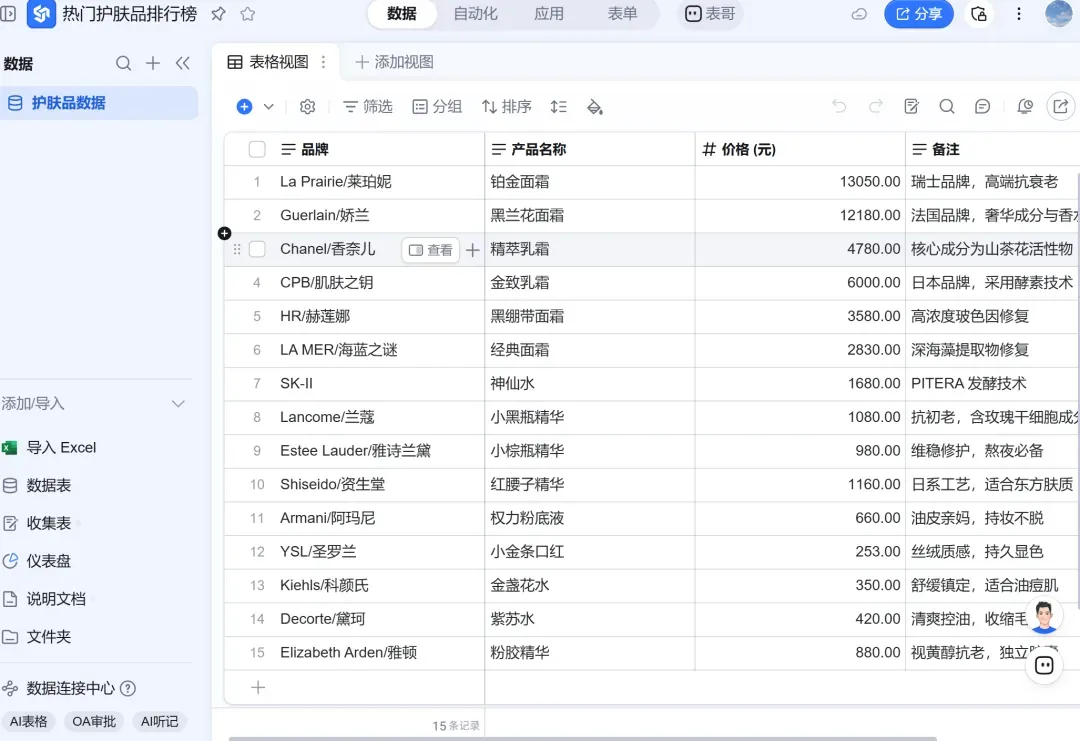Click the cell 神仙水

point(590,384)
